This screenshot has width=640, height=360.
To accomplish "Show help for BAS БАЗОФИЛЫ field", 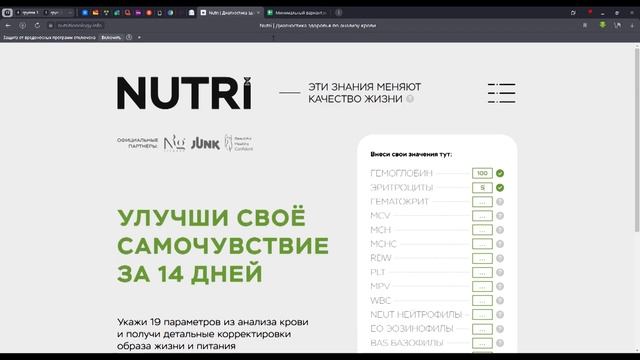I will (x=500, y=343).
